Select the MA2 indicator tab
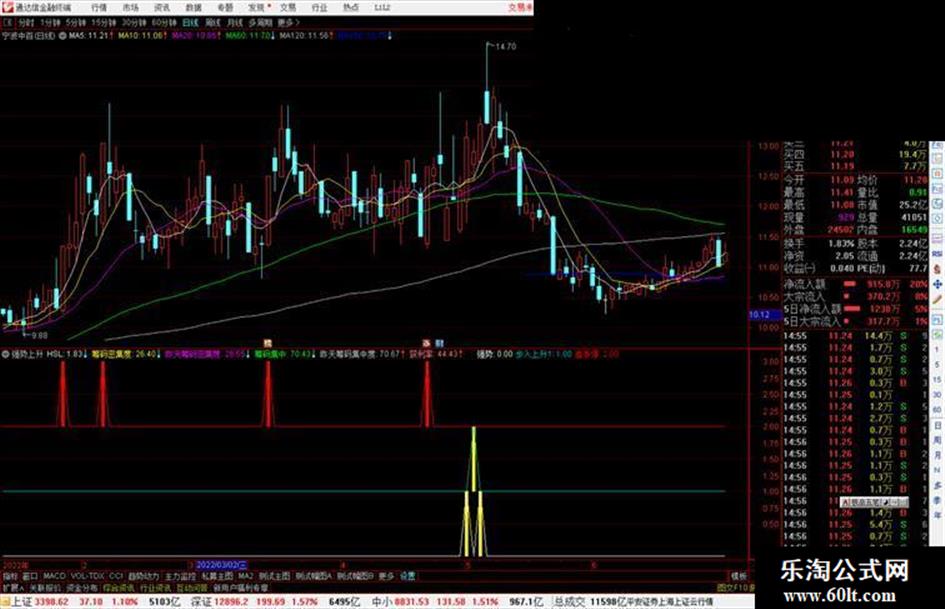Viewport: 945px width, 609px height. click(x=245, y=576)
